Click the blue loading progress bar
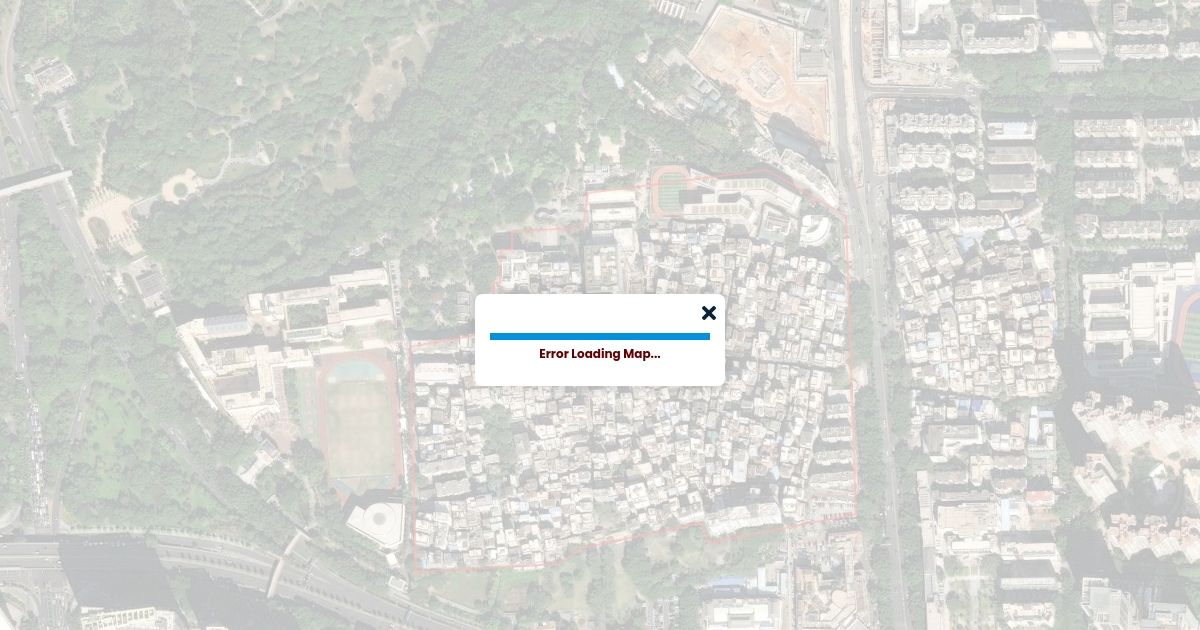Image resolution: width=1200 pixels, height=630 pixels. pos(600,337)
